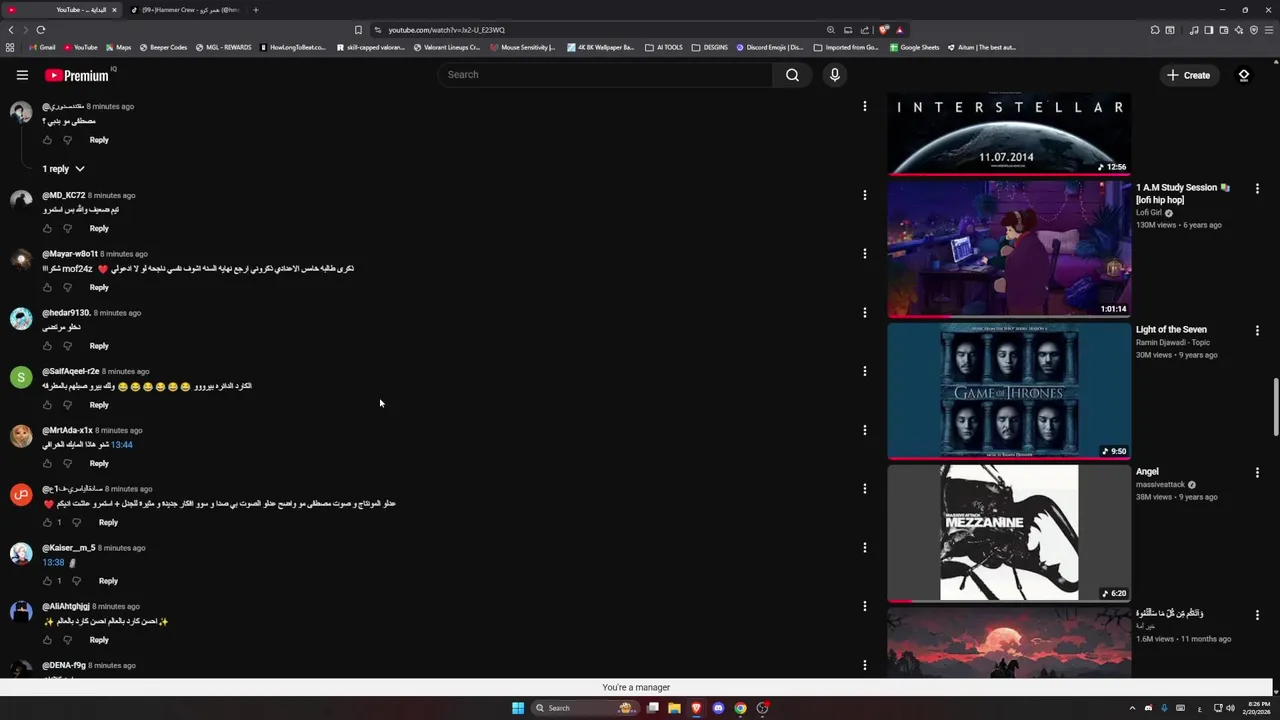This screenshot has width=1280, height=720.
Task: Like the comment by @SaifAqeel-r2e
Action: click(47, 405)
